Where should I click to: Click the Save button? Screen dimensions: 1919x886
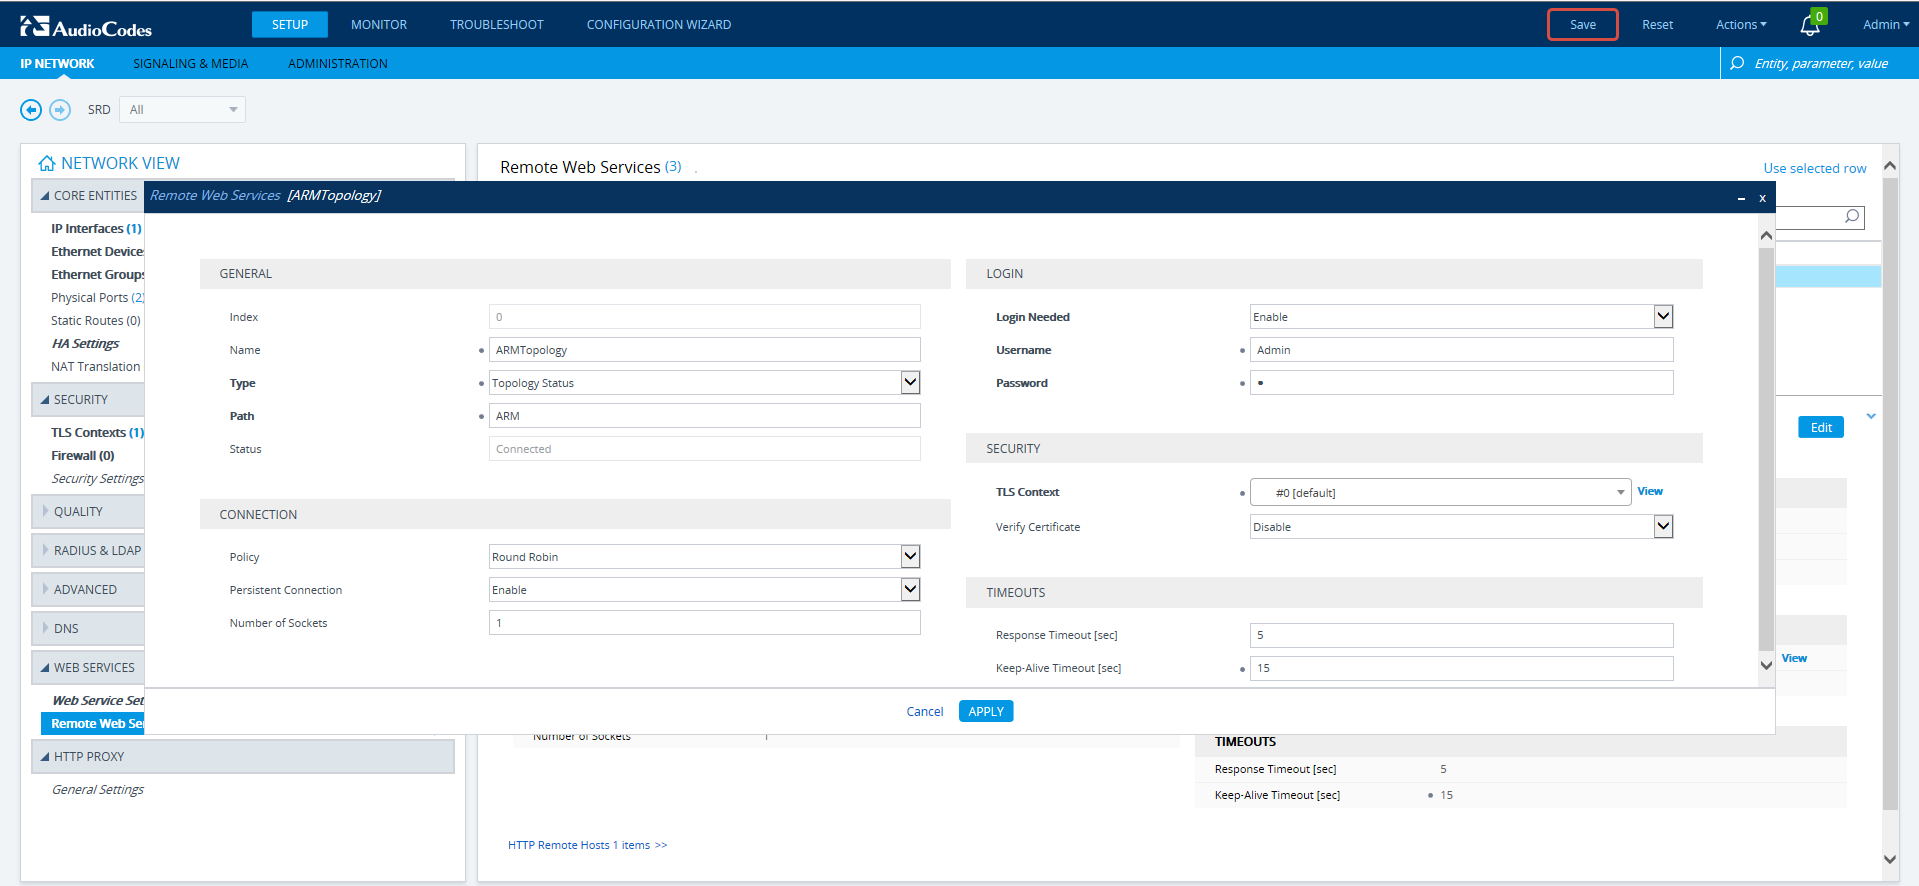(x=1583, y=25)
